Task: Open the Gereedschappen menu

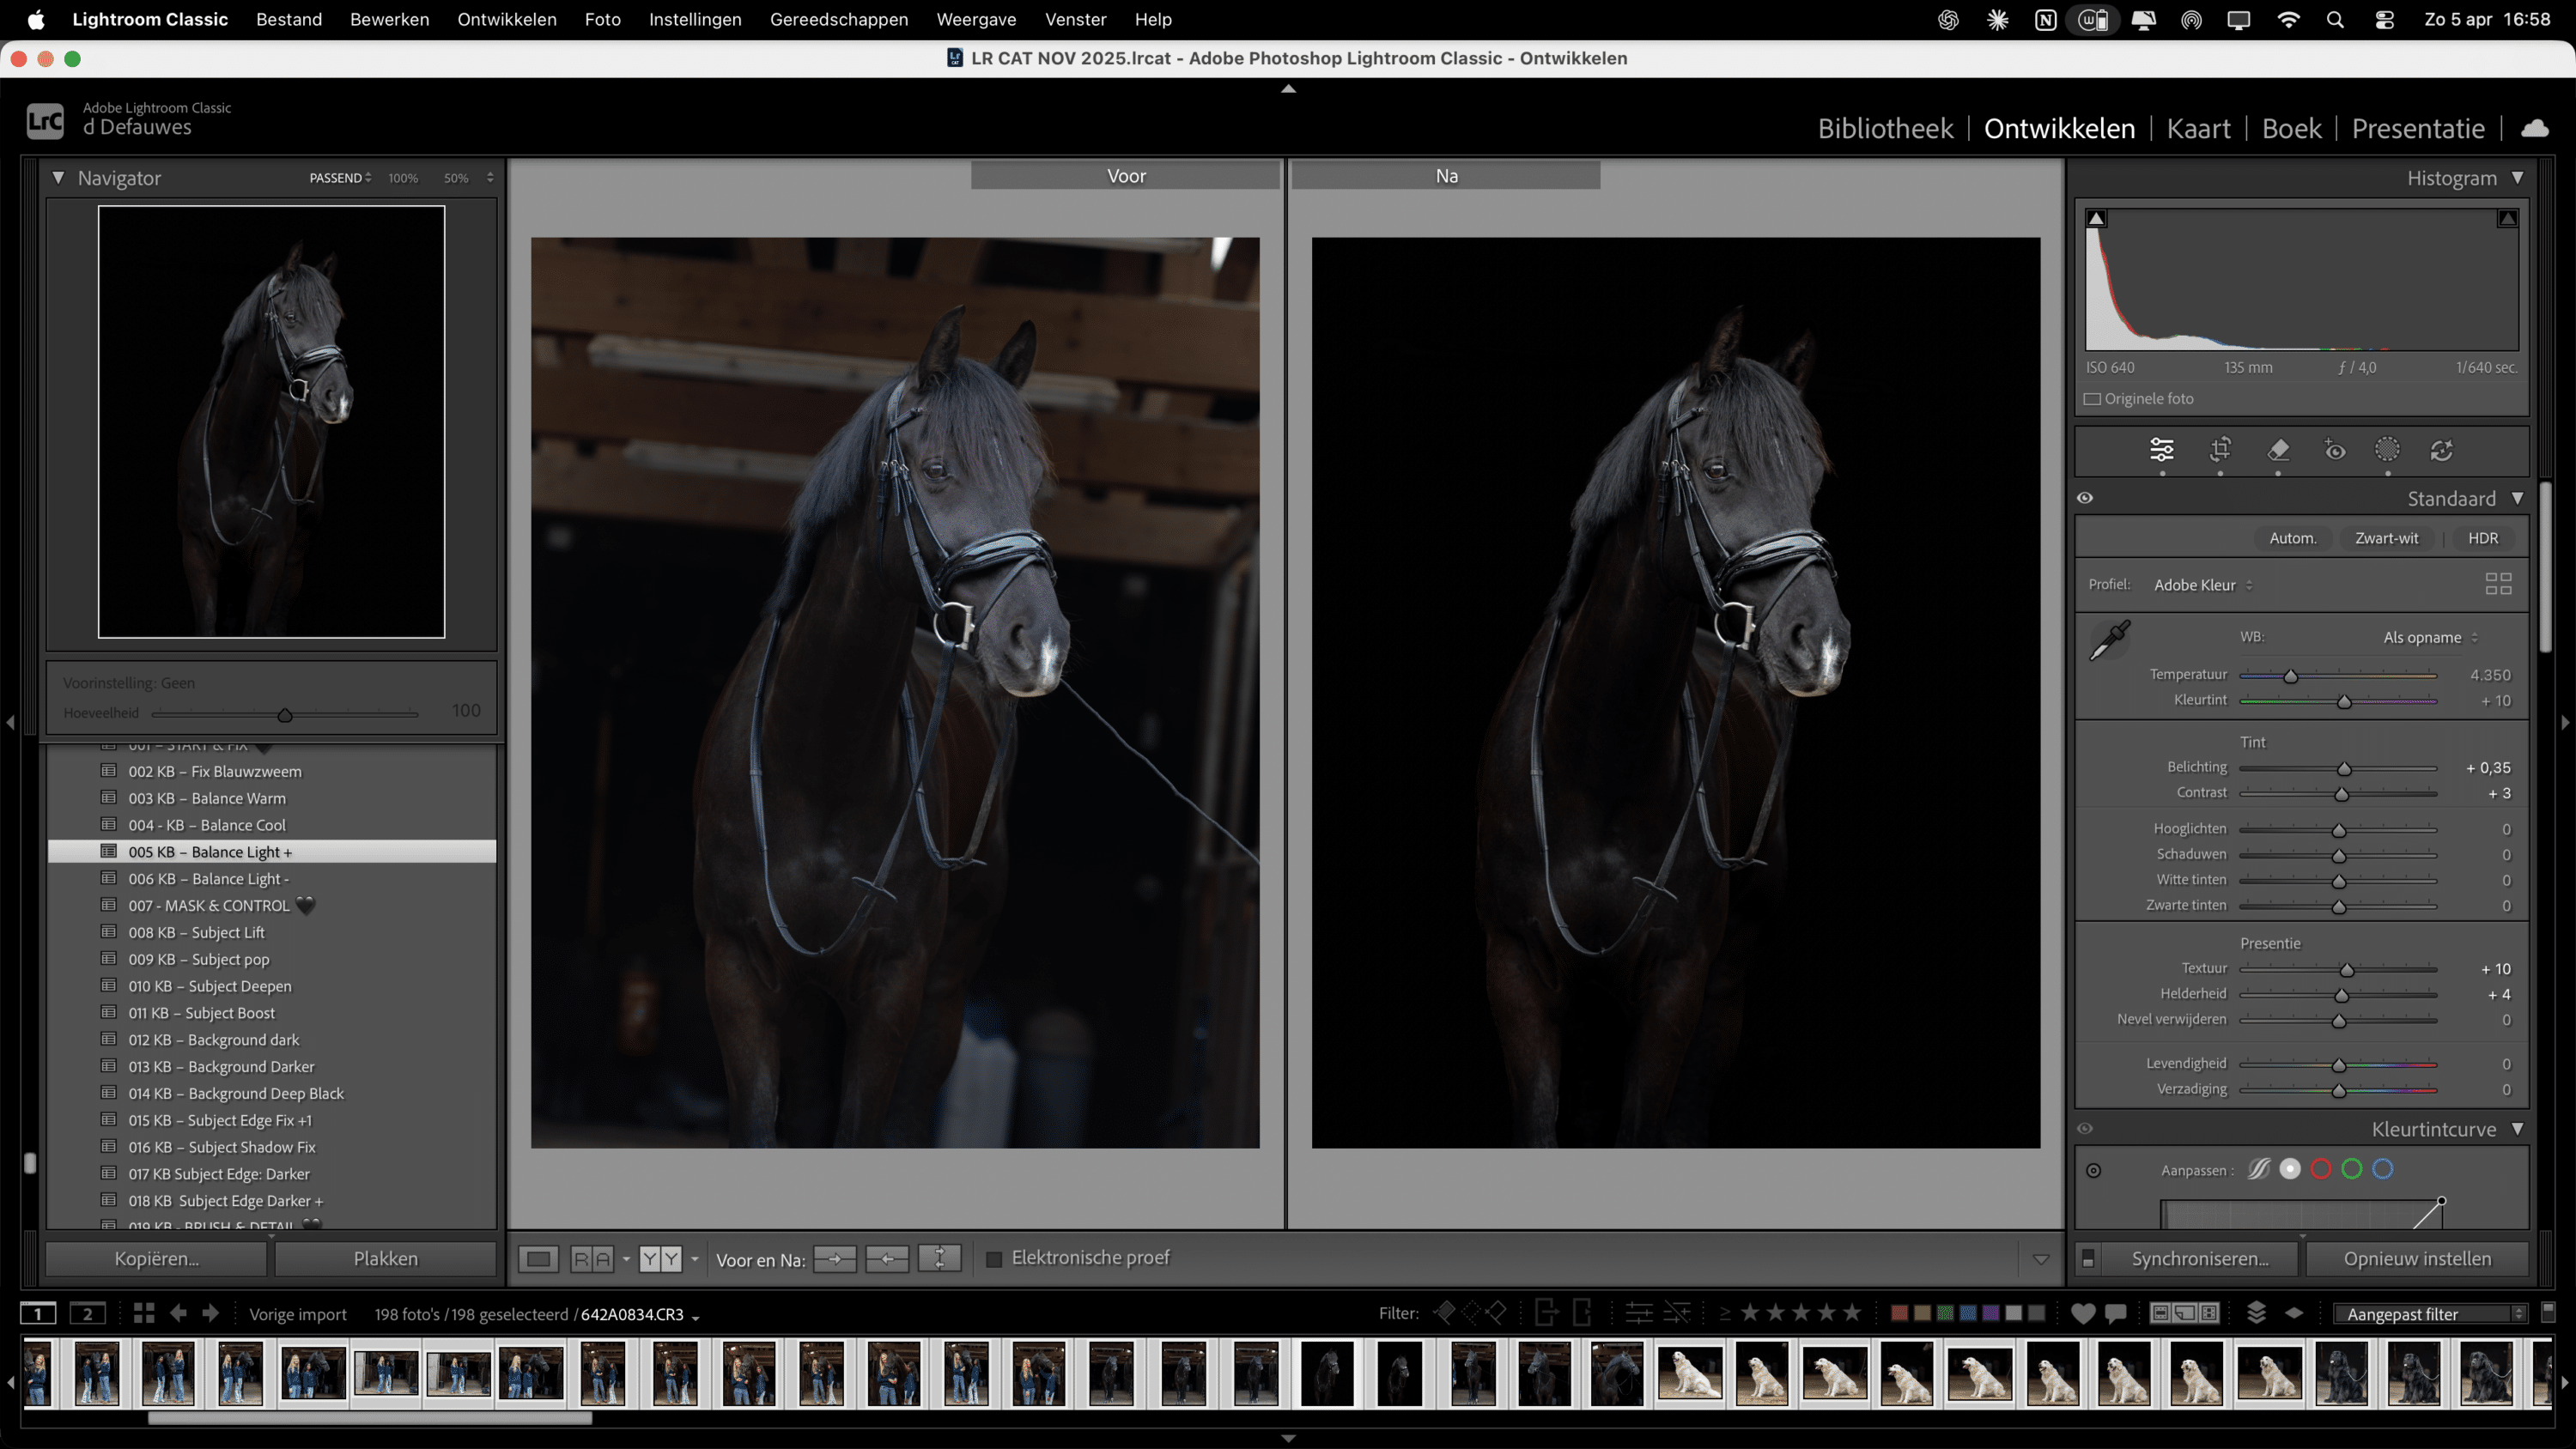Action: (839, 19)
